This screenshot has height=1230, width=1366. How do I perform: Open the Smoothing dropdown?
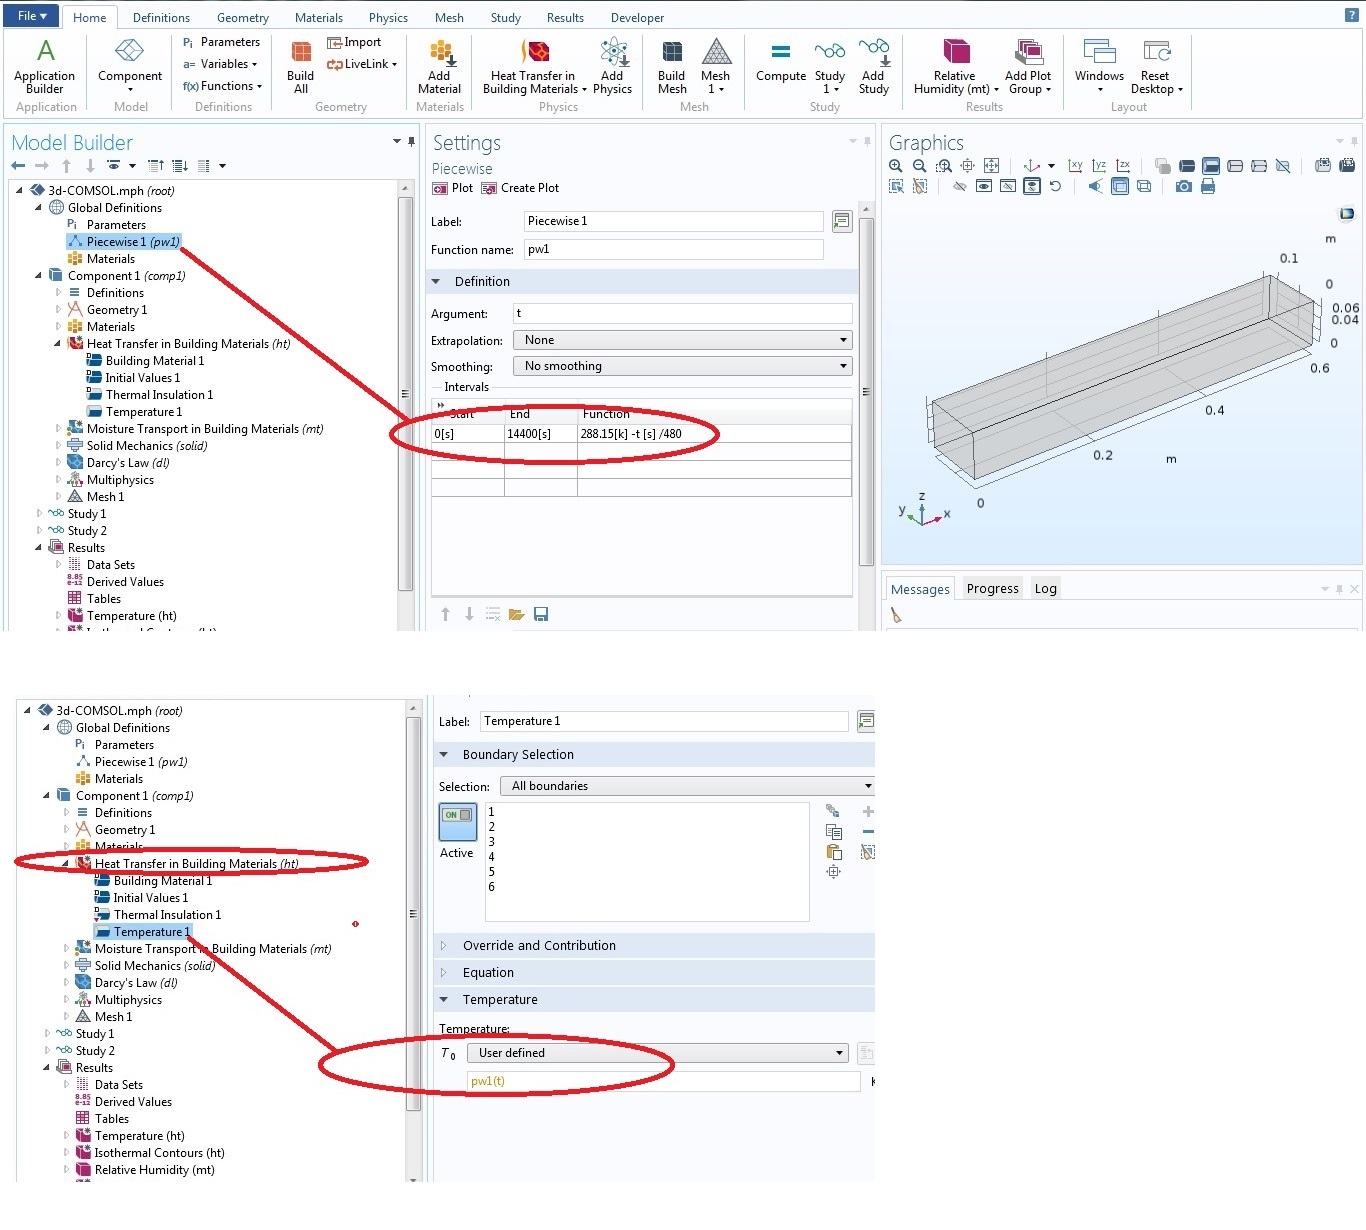pyautogui.click(x=682, y=366)
